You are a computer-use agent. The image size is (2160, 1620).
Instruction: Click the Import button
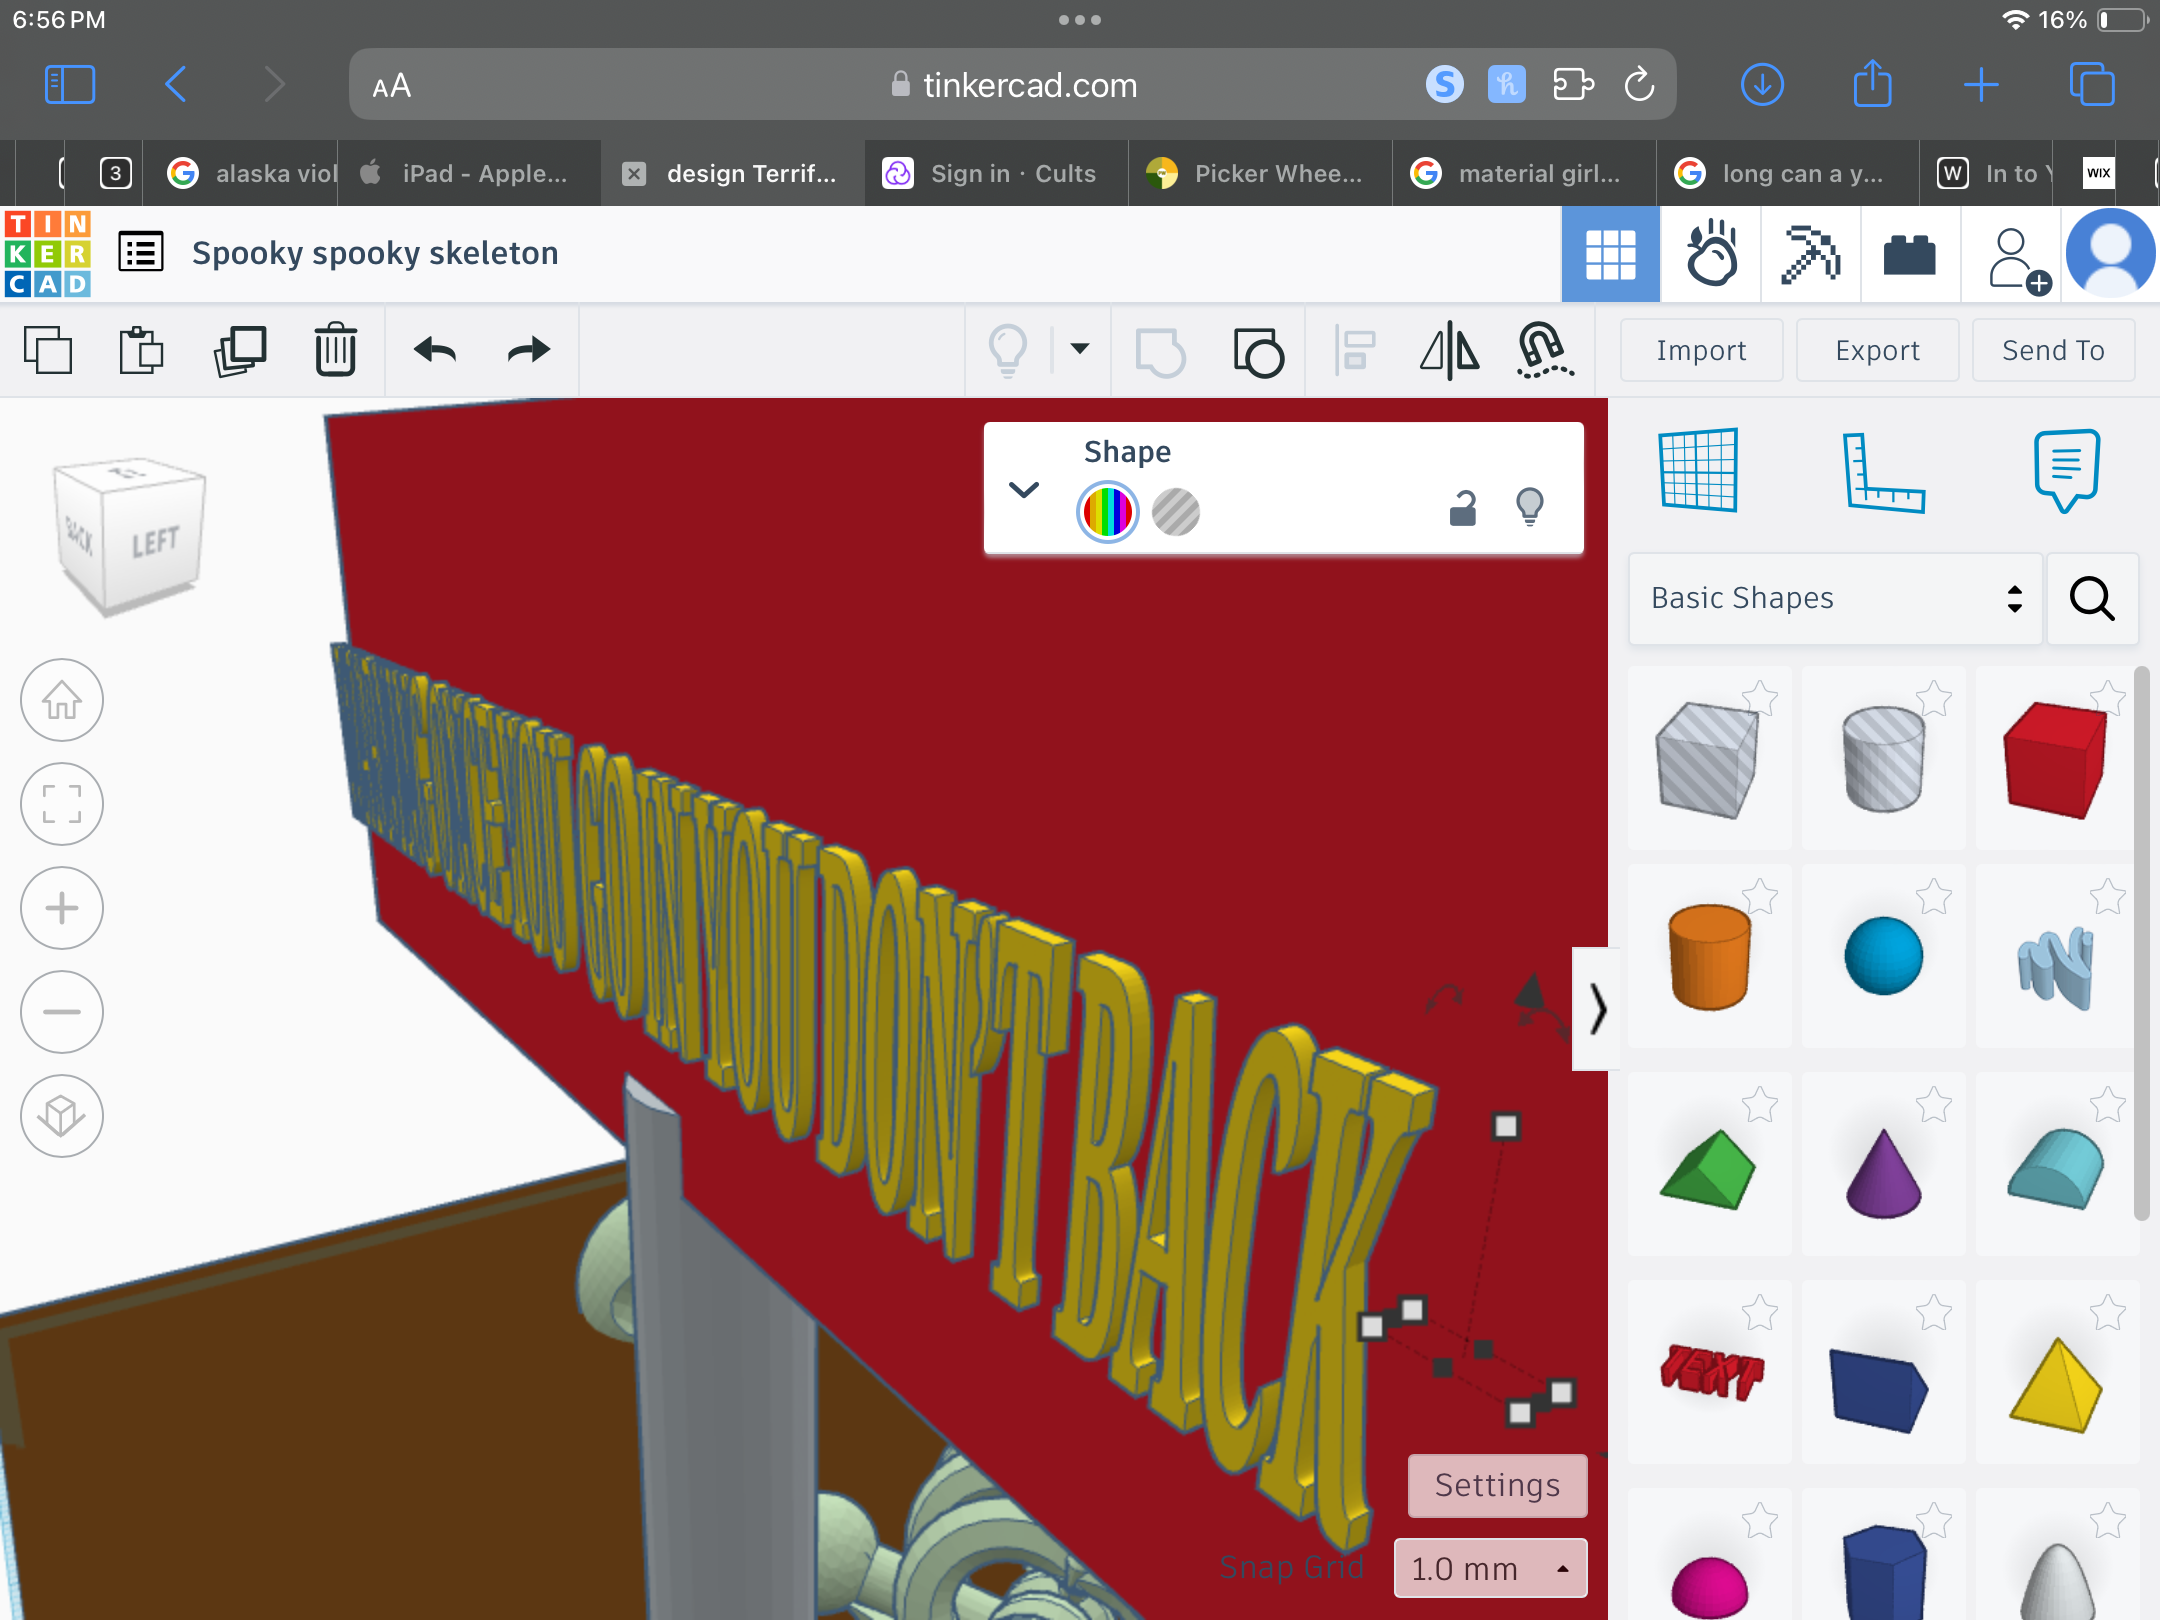(1701, 350)
